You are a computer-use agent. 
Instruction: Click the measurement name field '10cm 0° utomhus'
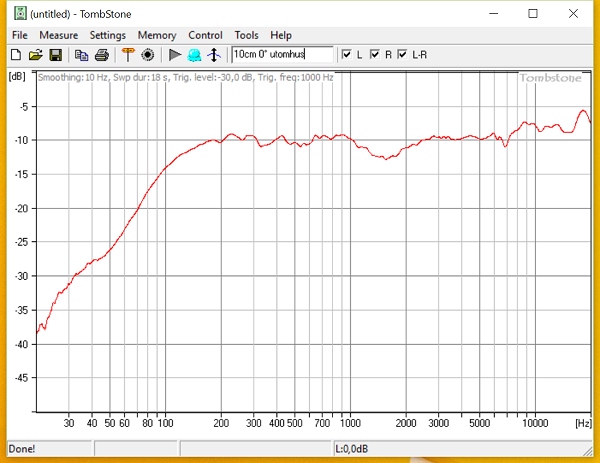click(282, 54)
